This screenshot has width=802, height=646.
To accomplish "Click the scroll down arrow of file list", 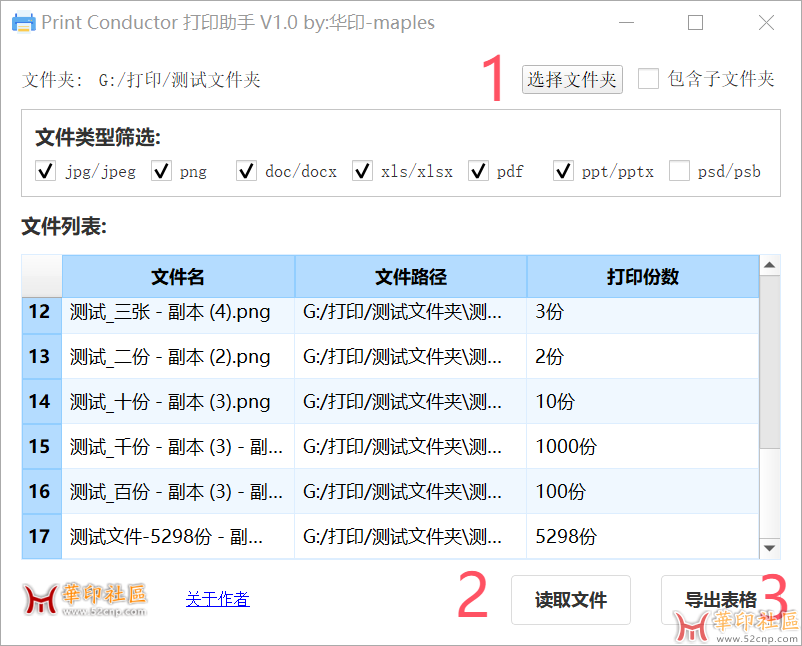I will tap(770, 548).
